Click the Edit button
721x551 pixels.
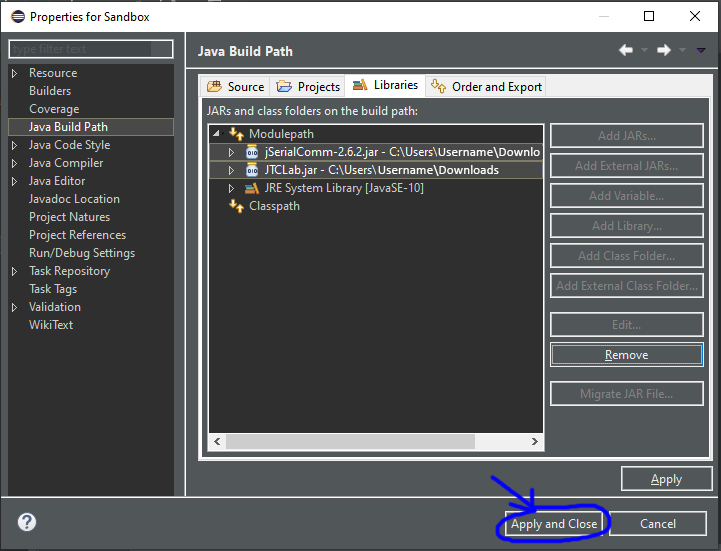[627, 325]
